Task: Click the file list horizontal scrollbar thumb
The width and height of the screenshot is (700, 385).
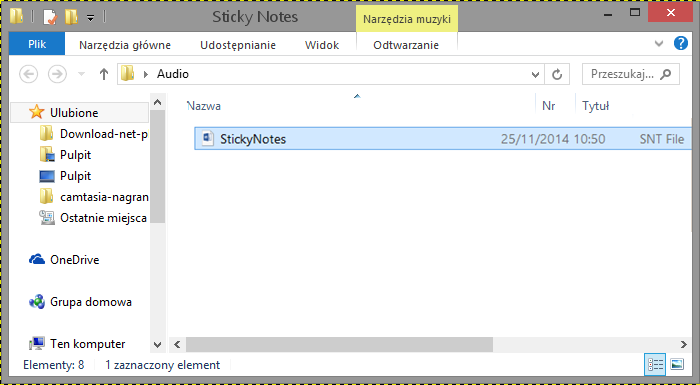Action: [339, 344]
